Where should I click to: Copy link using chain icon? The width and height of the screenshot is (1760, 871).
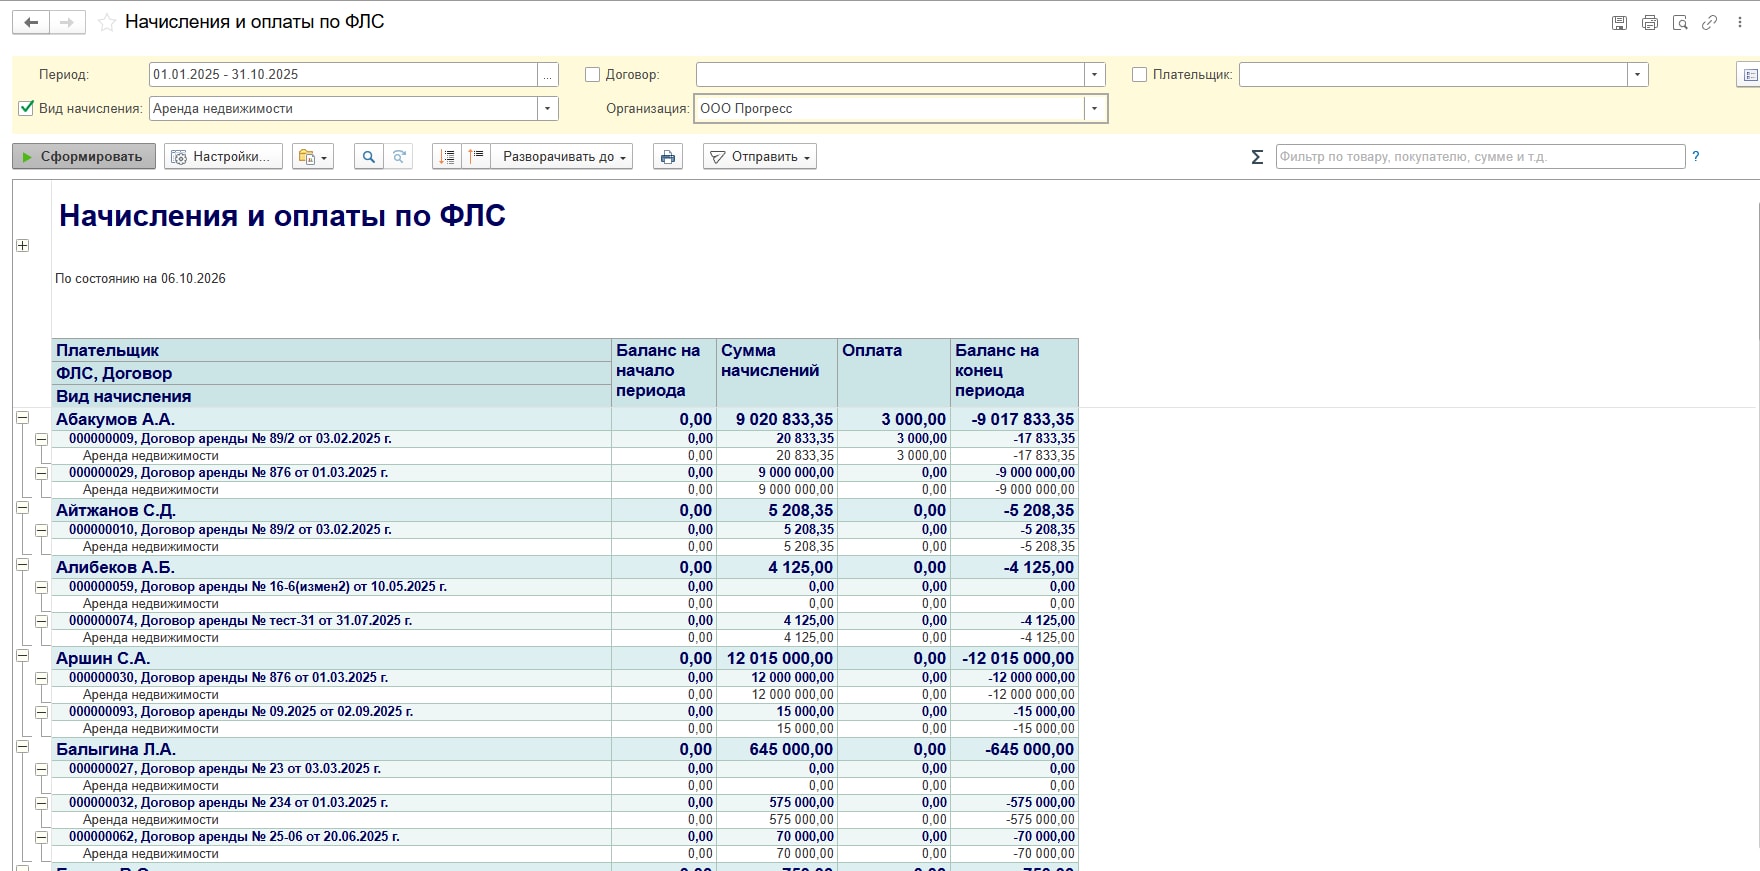coord(1710,22)
